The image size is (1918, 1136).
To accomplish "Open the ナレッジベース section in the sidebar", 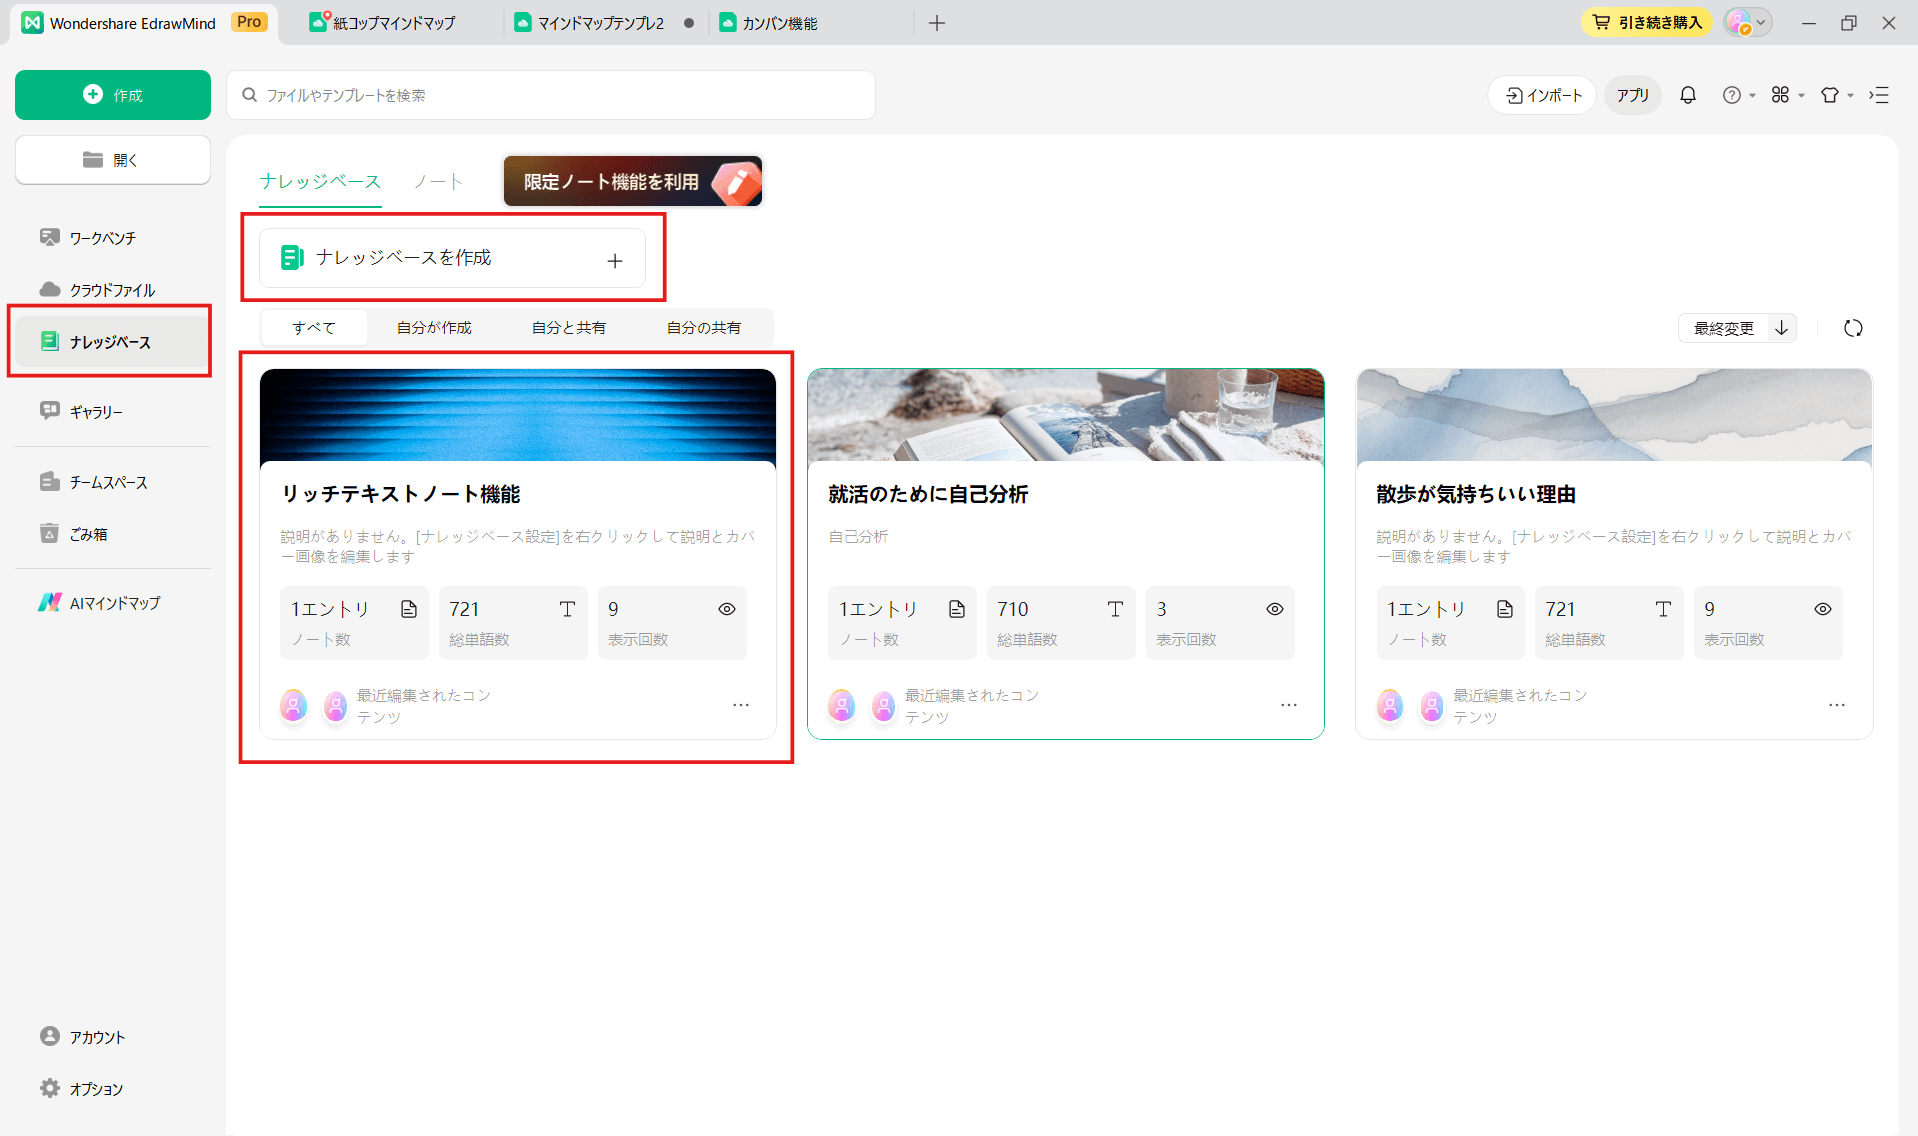I will [109, 341].
